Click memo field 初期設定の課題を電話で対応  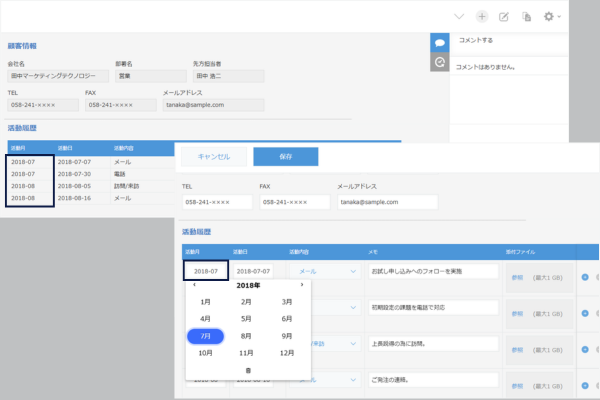coord(433,307)
